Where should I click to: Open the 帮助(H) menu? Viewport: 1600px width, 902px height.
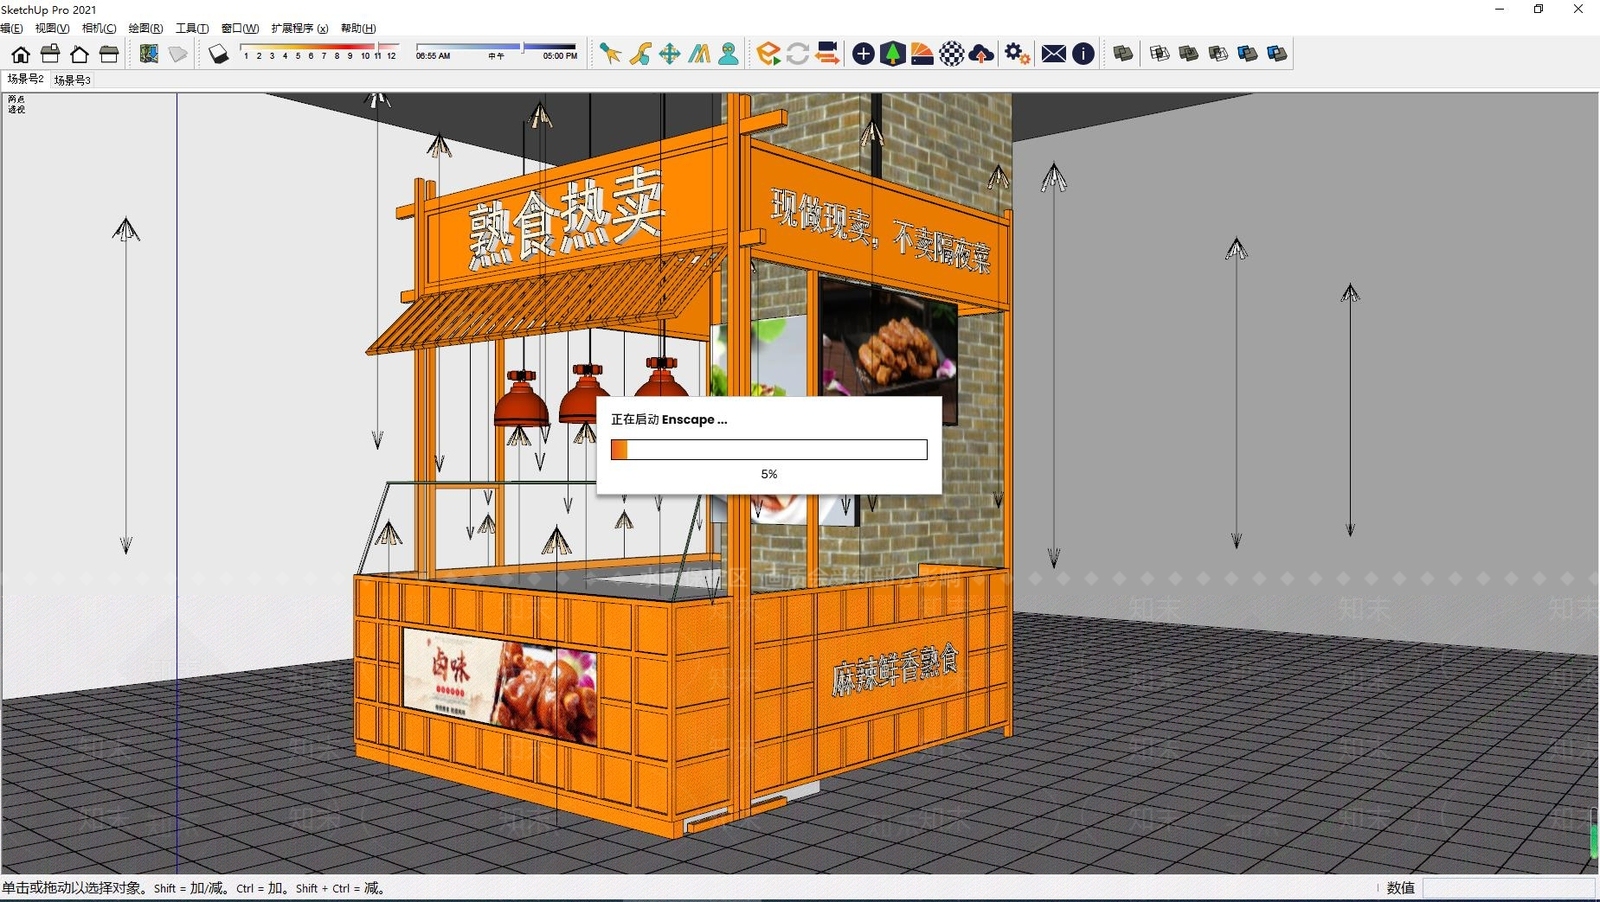pyautogui.click(x=358, y=28)
